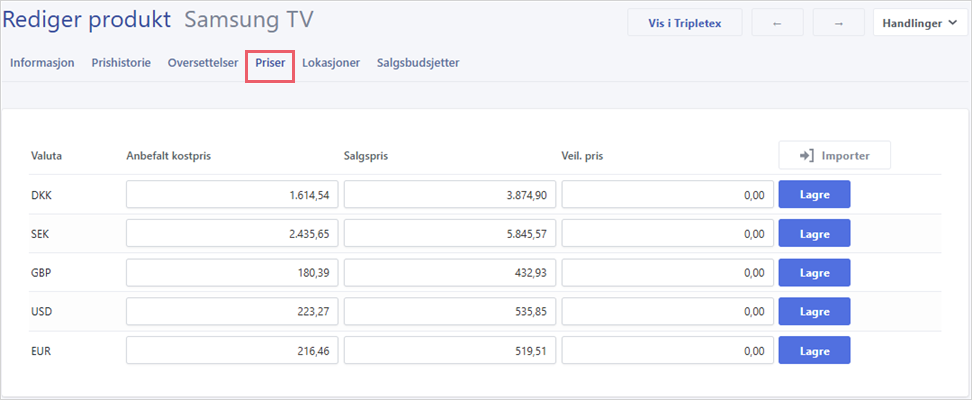
Task: Switch to the Salgsbudsjetter tab
Action: point(418,63)
